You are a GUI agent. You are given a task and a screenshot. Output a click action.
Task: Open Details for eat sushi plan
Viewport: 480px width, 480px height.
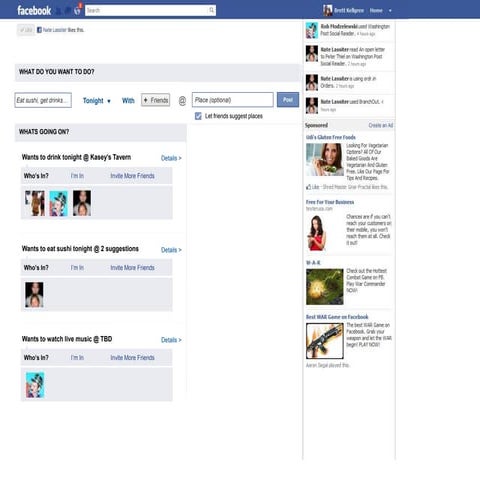(171, 250)
